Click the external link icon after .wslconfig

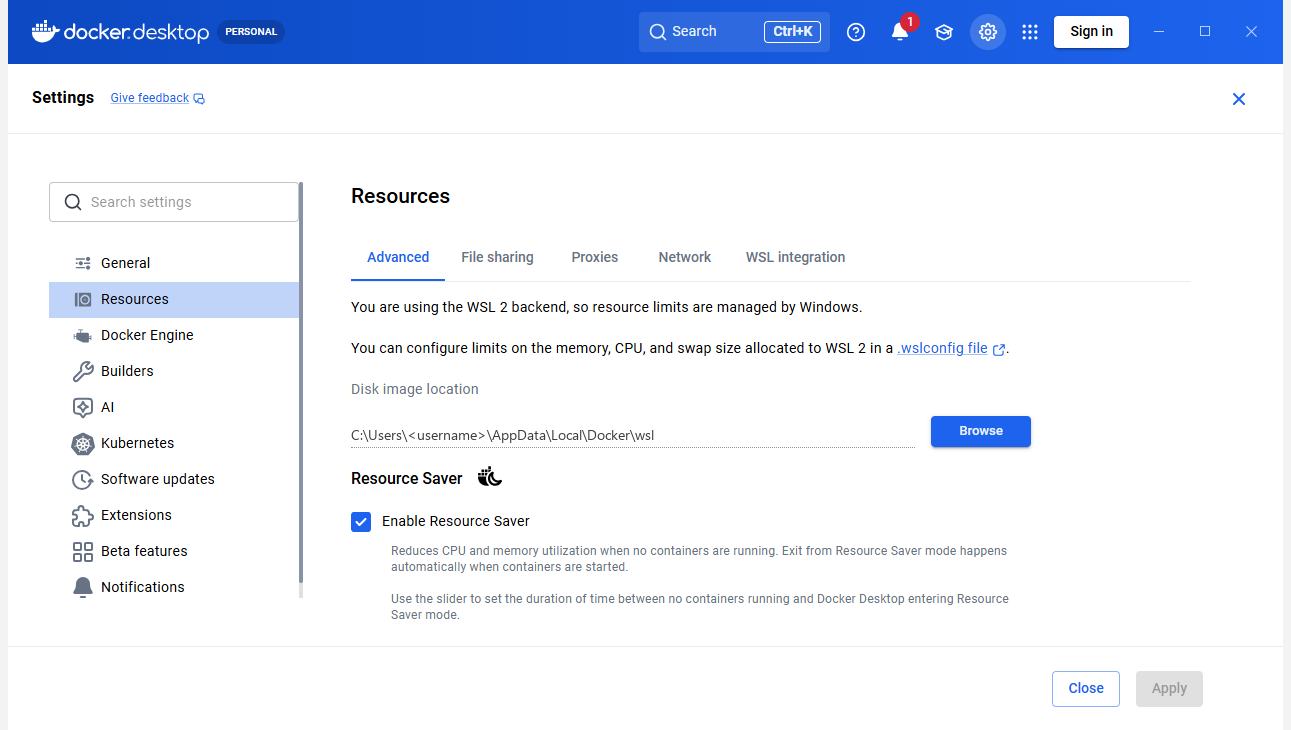999,350
